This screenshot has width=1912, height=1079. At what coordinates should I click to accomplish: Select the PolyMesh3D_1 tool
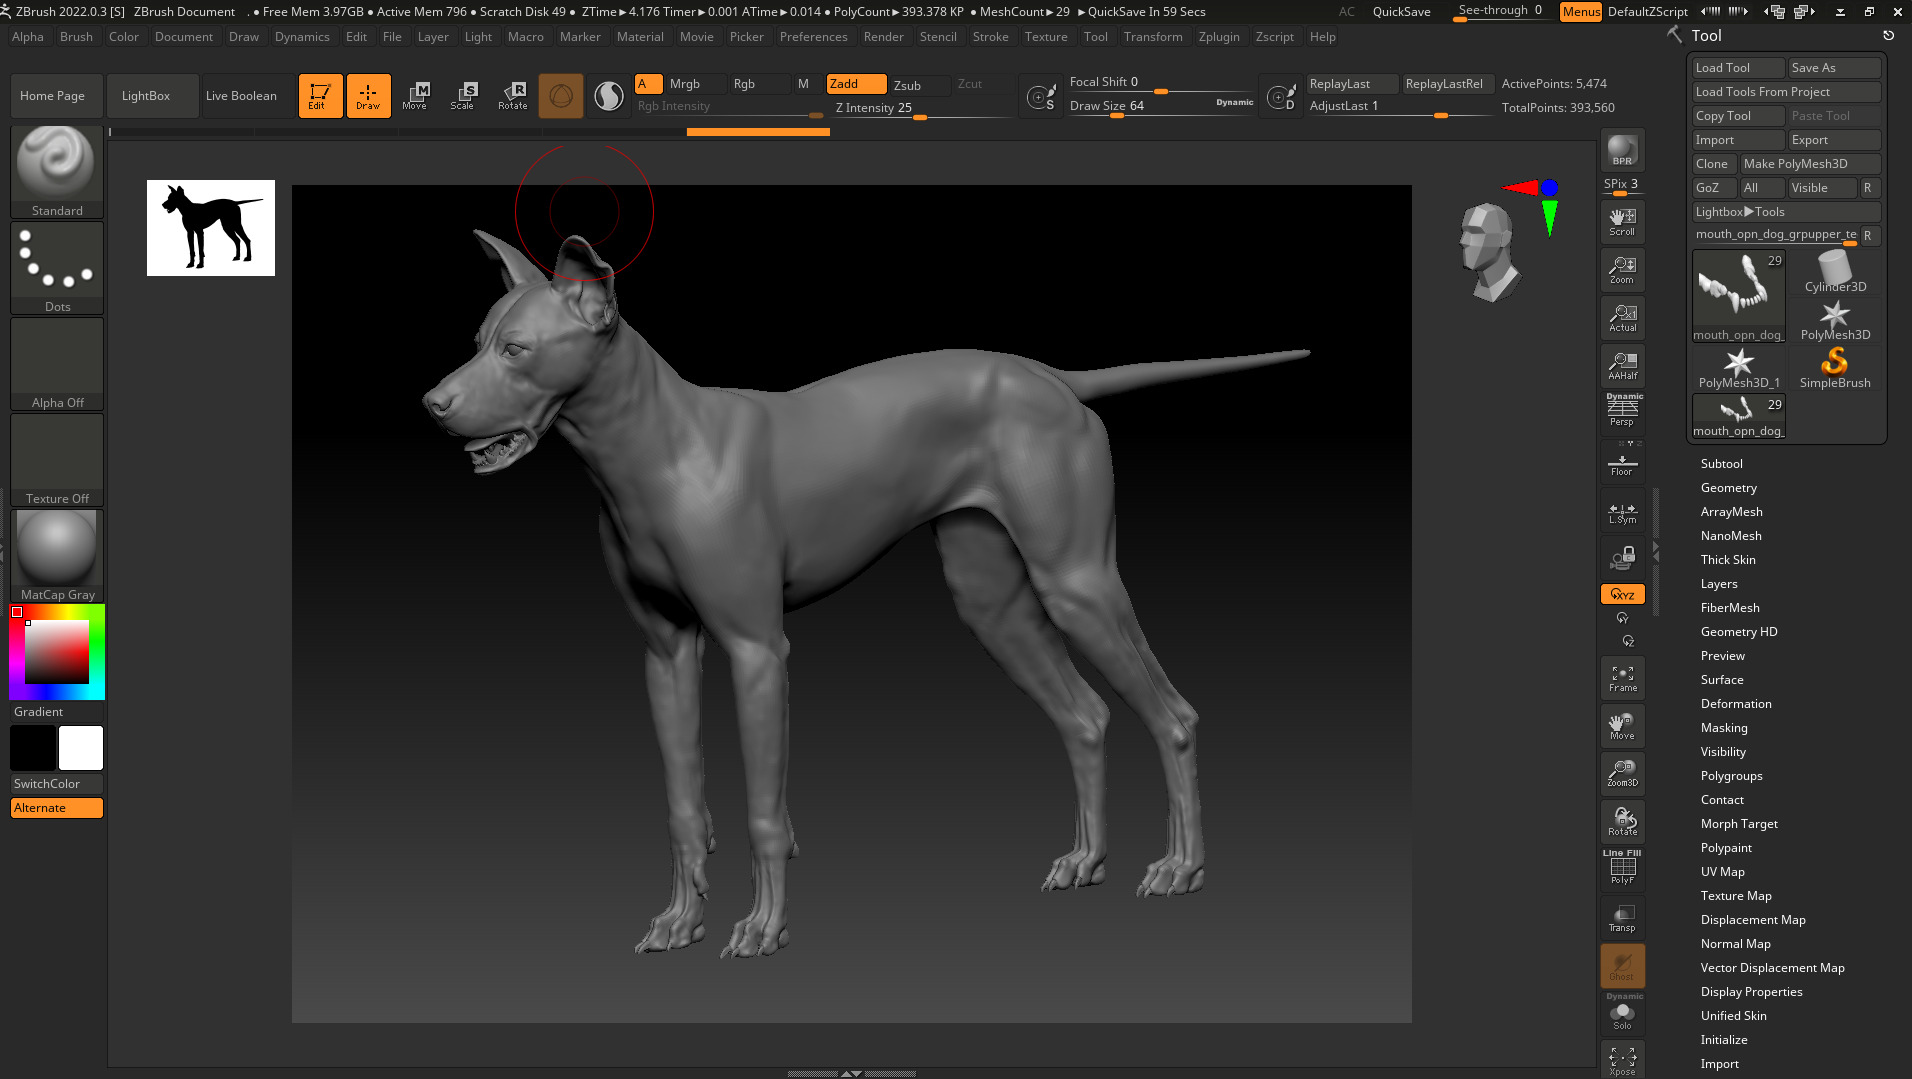(x=1739, y=367)
